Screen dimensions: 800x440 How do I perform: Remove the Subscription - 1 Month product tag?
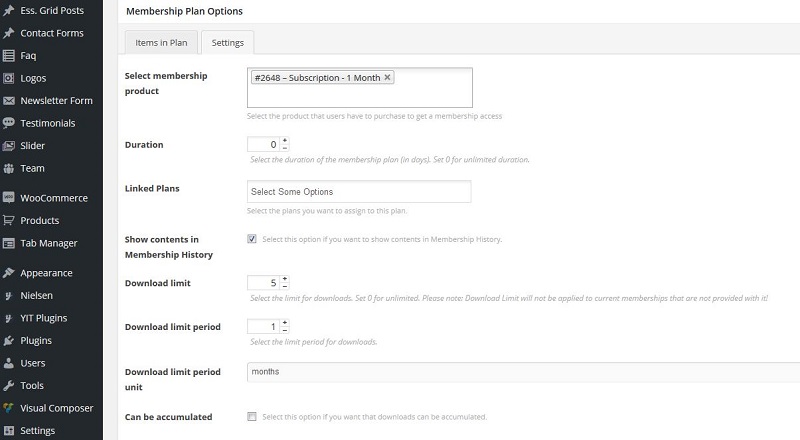point(387,77)
